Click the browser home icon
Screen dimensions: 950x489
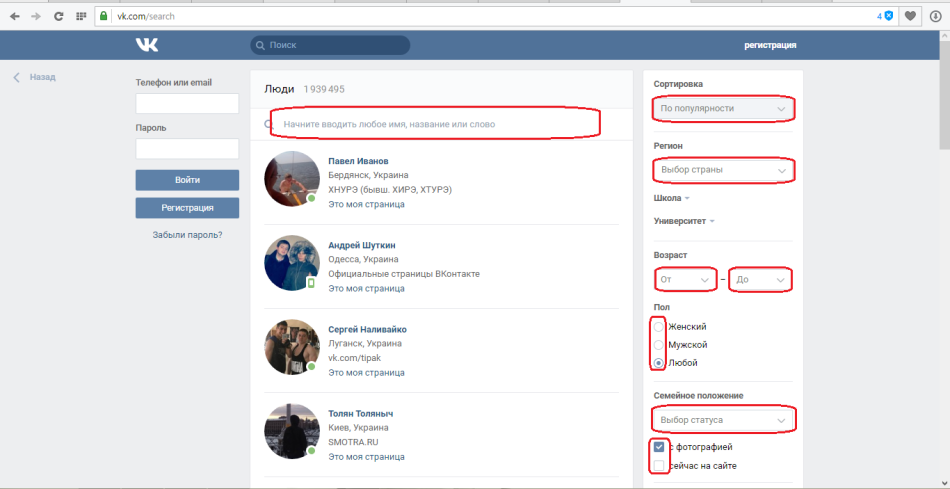pos(80,16)
